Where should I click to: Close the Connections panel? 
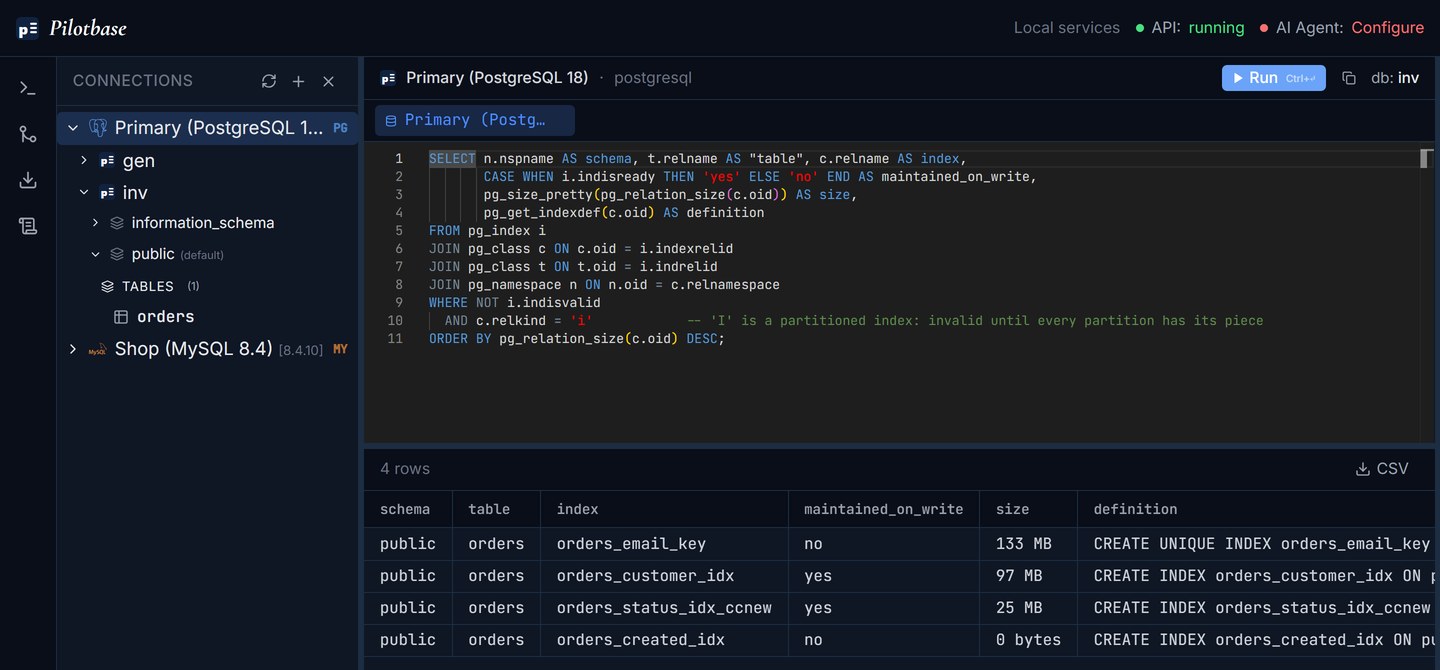[x=328, y=81]
